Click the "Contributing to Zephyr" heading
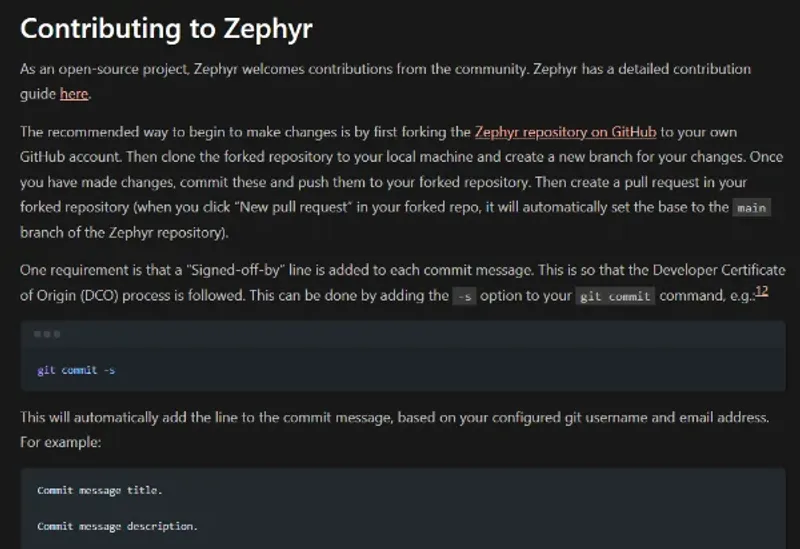The height and width of the screenshot is (549, 800). [166, 28]
